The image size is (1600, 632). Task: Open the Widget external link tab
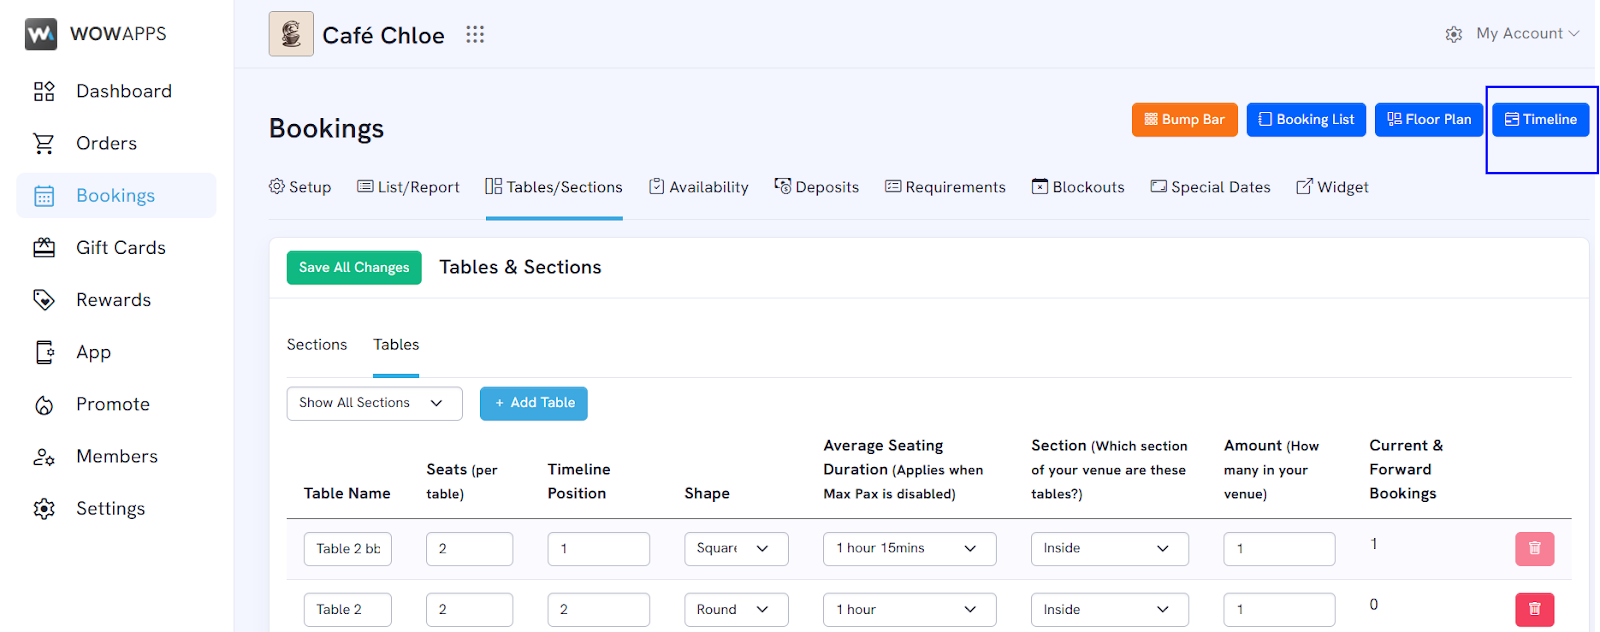(x=1332, y=187)
